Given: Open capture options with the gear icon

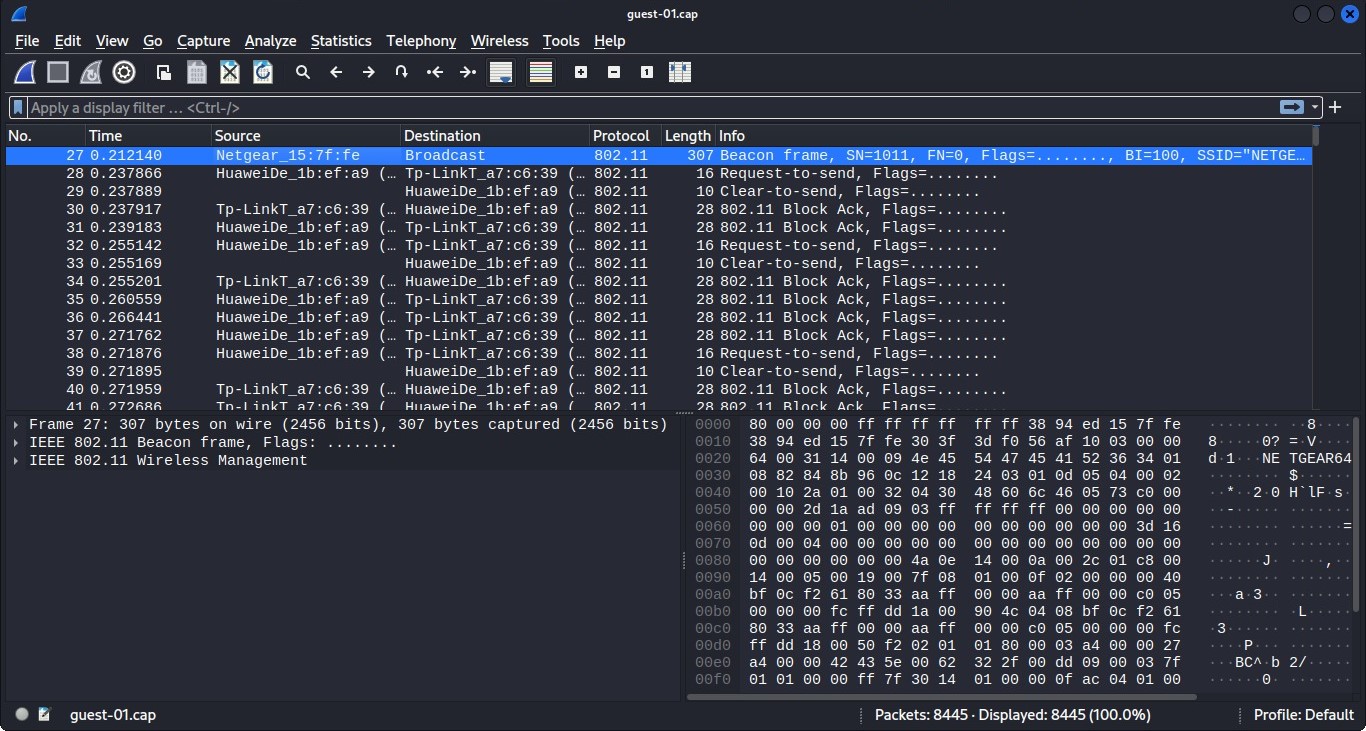Looking at the screenshot, I should click(x=124, y=72).
